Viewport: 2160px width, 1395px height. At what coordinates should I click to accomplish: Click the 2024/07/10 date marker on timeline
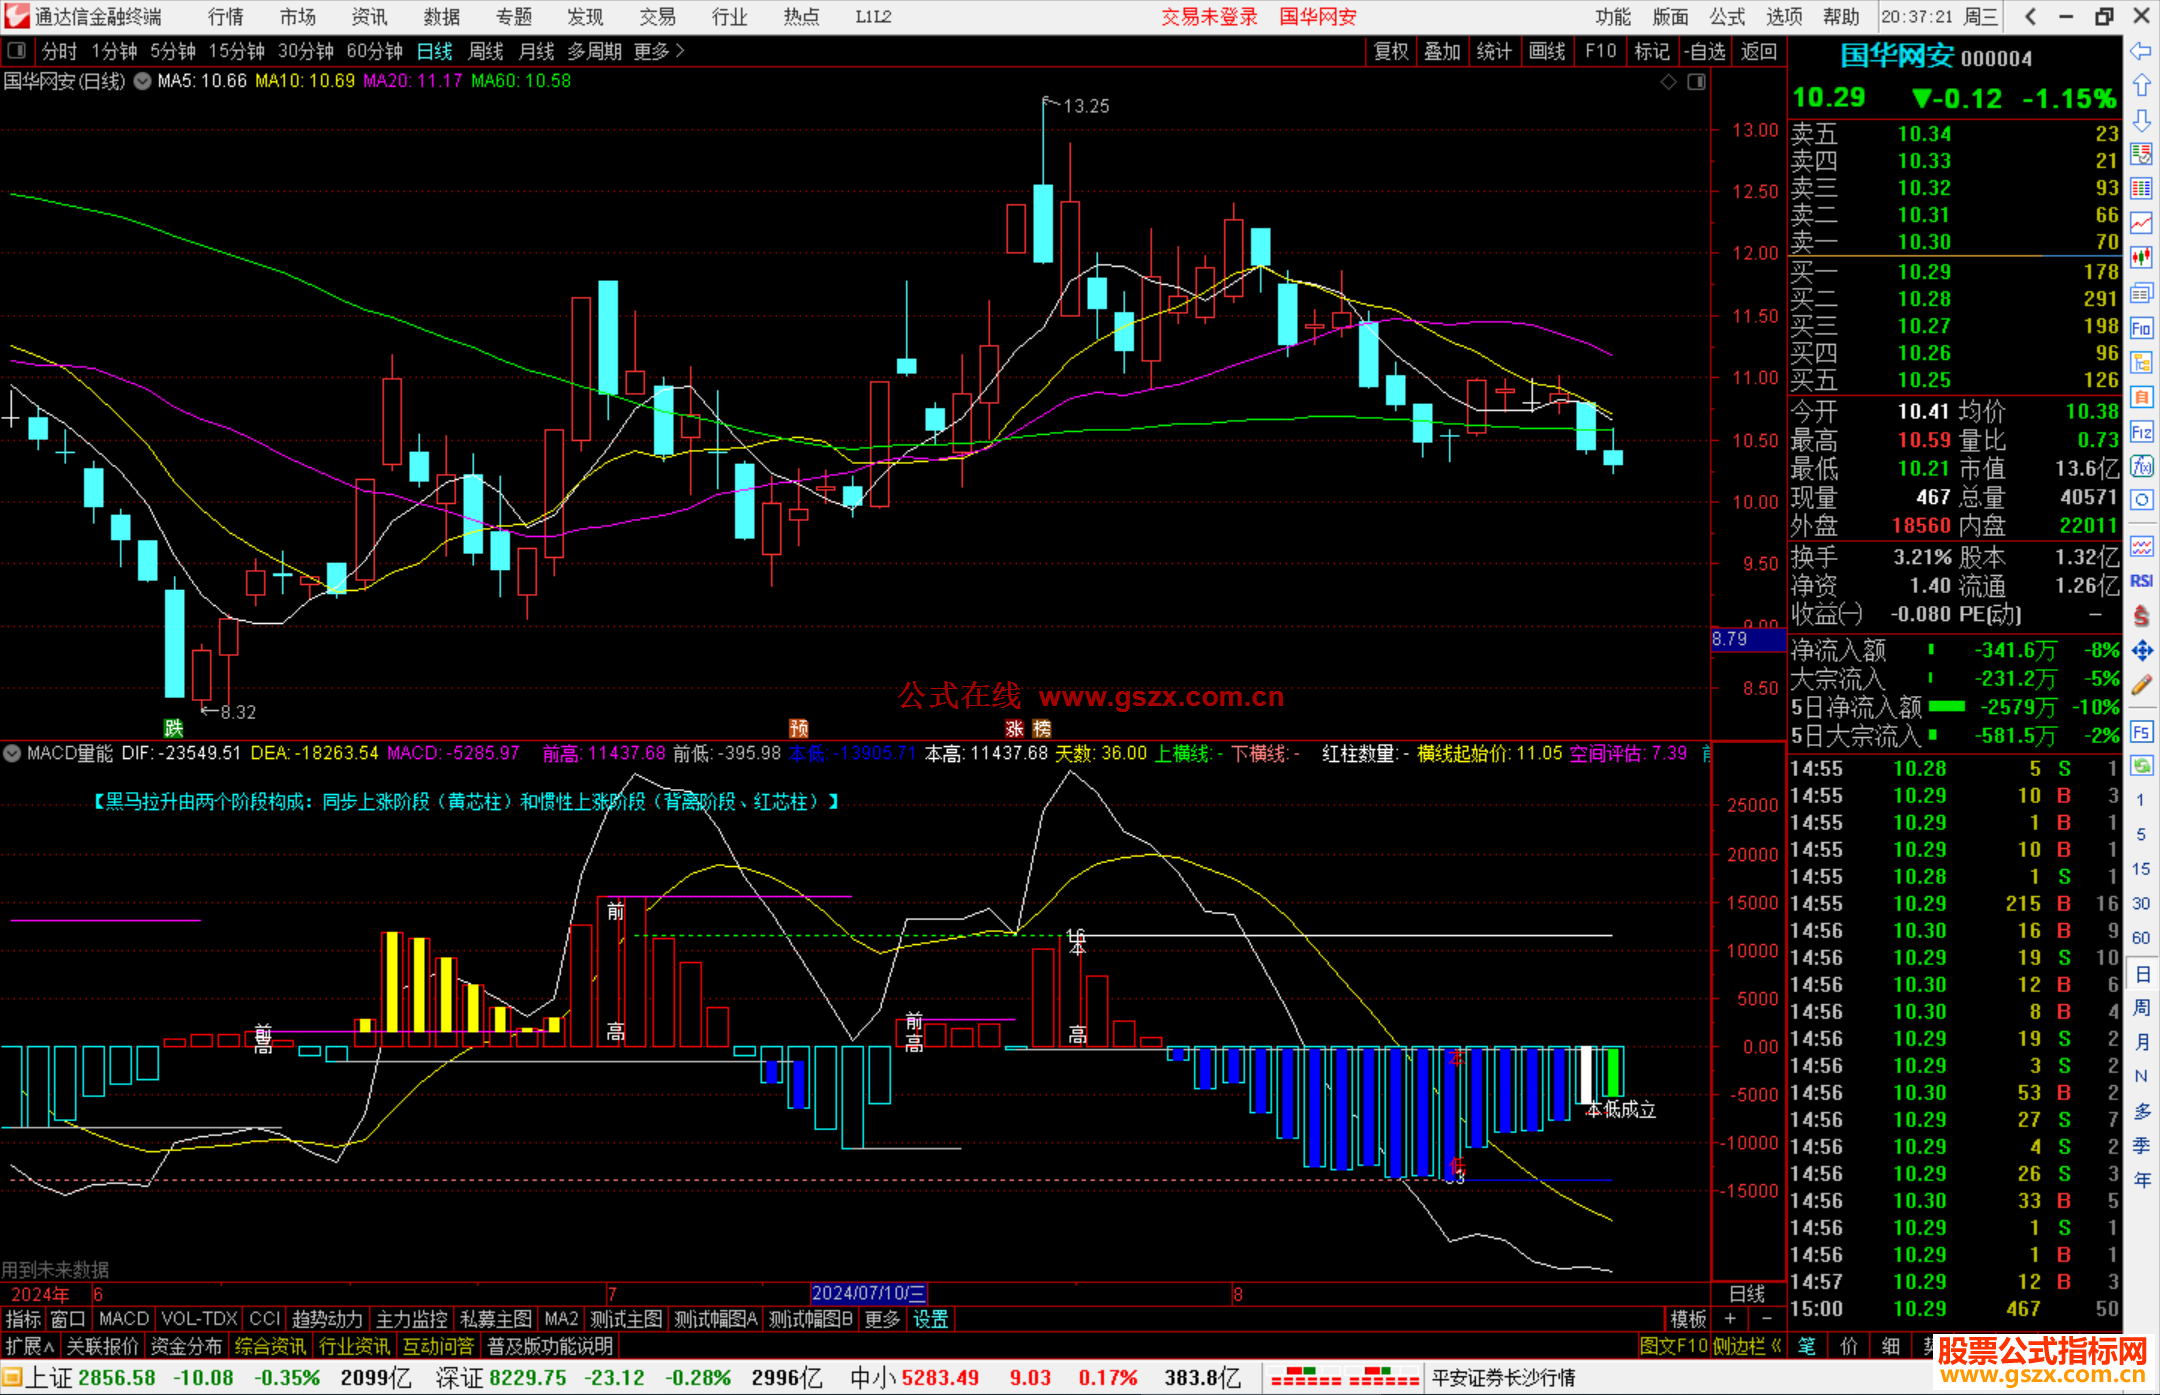868,1293
